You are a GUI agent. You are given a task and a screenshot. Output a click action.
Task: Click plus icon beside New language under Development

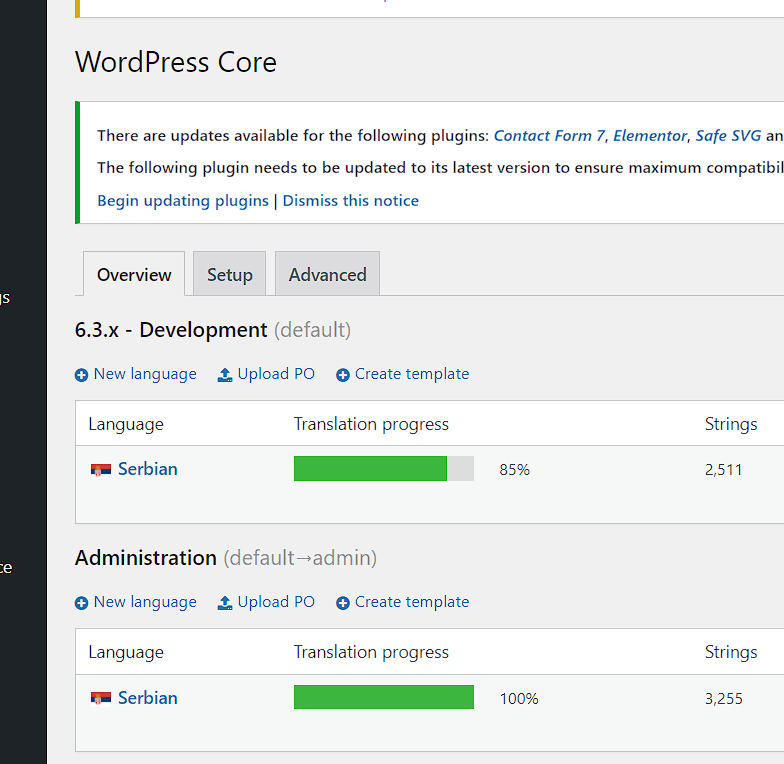point(82,374)
